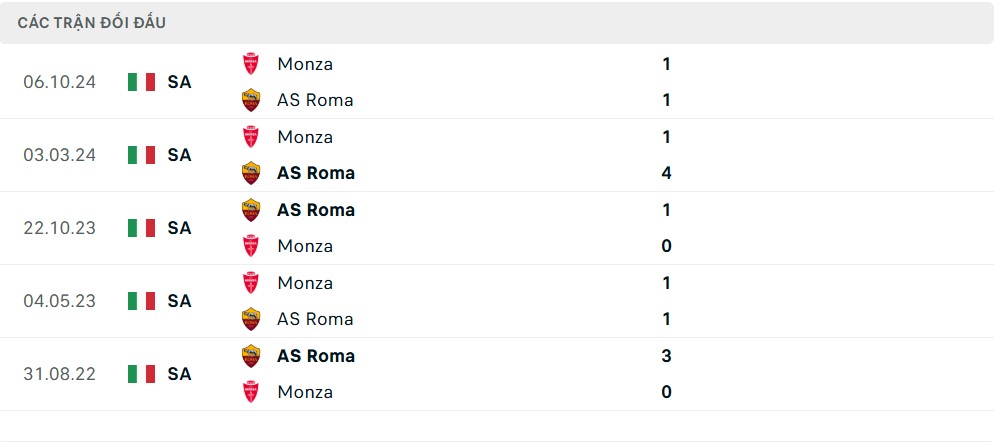The image size is (994, 442).
Task: Click AS Roma's score 3 in 31.08.22 match
Action: [x=666, y=356]
